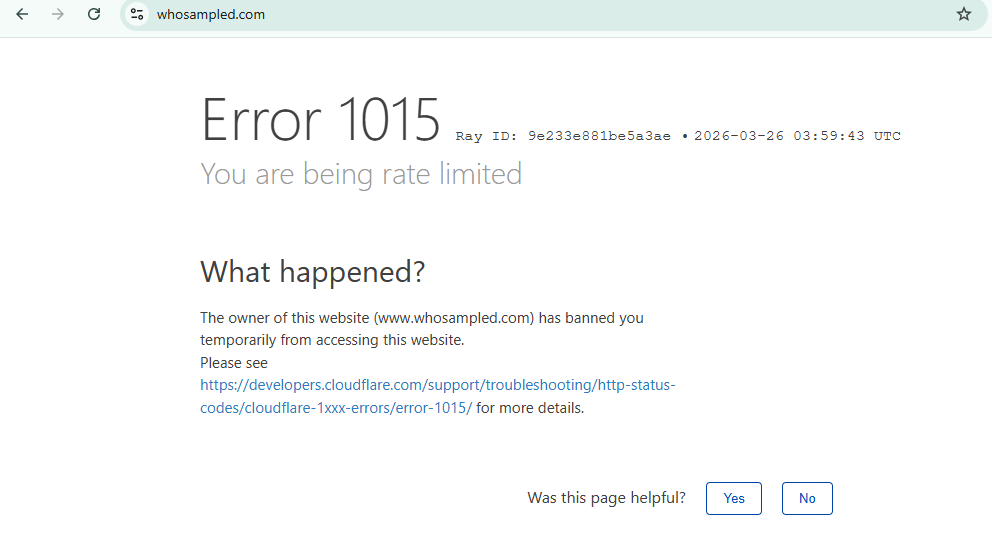Answer No to page helpful question
Screen dimensions: 992x536
coord(807,498)
